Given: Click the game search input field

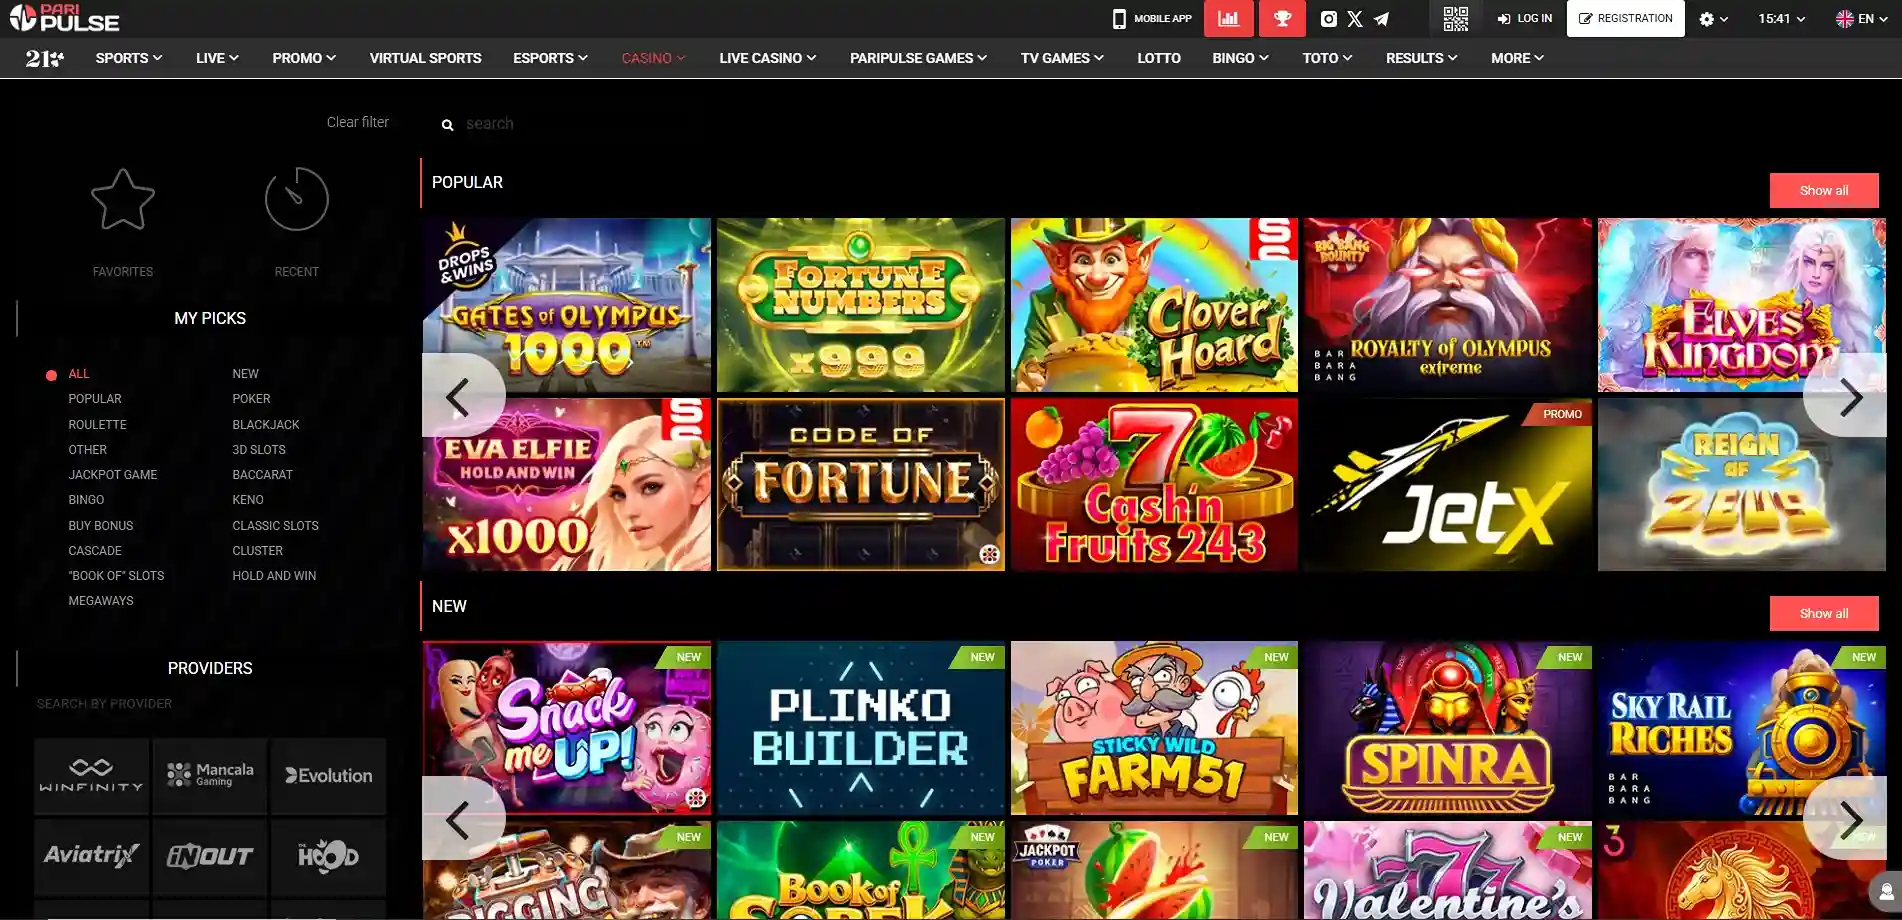Looking at the screenshot, I should [x=600, y=124].
